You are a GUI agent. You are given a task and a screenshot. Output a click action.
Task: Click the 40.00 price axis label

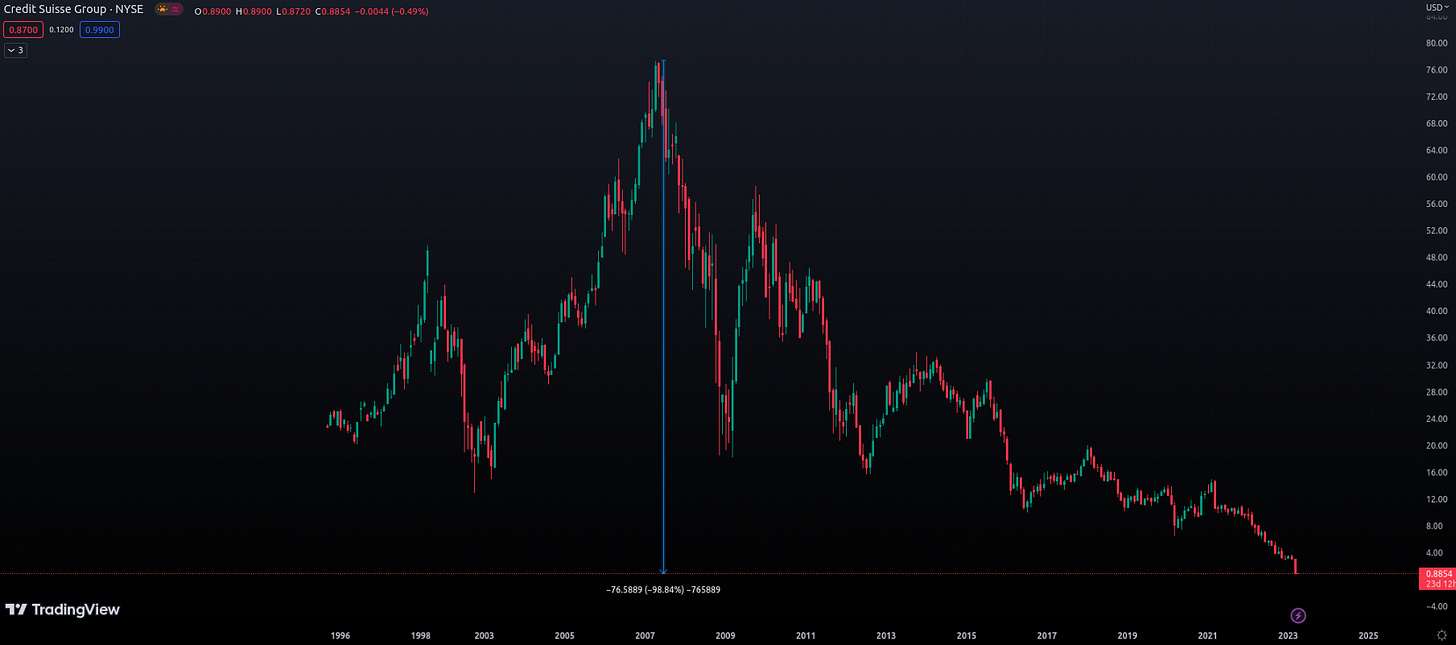(x=1437, y=311)
